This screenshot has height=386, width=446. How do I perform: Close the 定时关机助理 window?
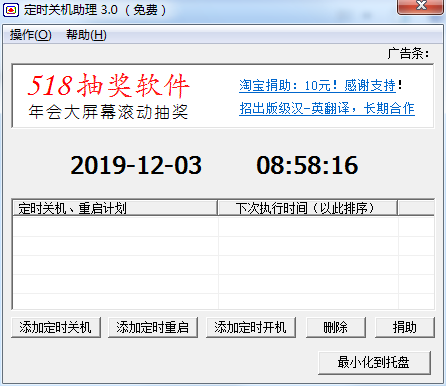[x=421, y=6]
